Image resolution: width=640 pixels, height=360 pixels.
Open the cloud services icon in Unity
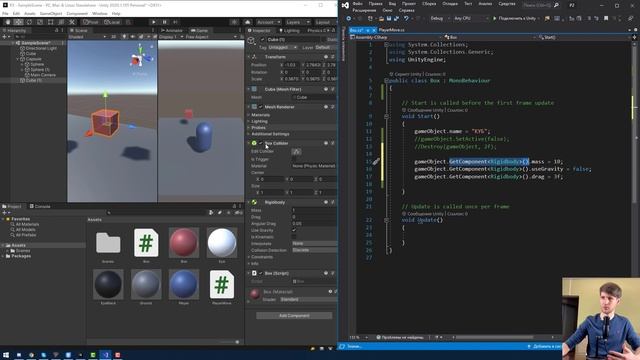248,22
